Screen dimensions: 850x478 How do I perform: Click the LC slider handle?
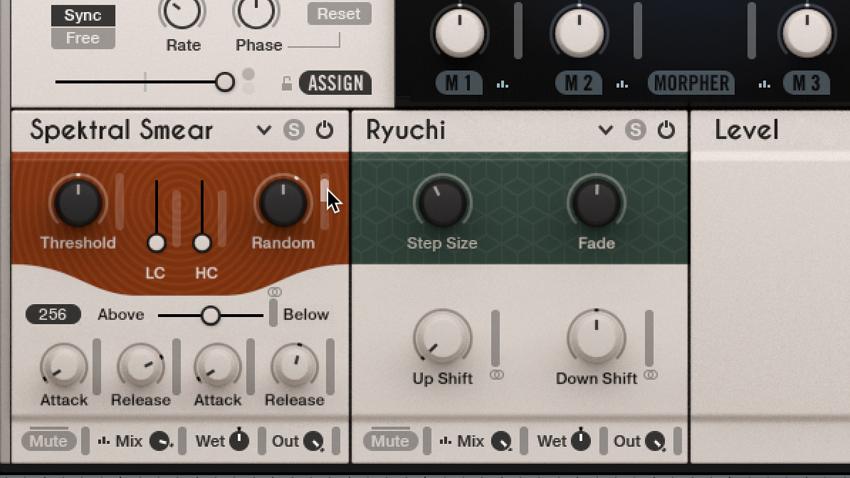click(x=156, y=243)
